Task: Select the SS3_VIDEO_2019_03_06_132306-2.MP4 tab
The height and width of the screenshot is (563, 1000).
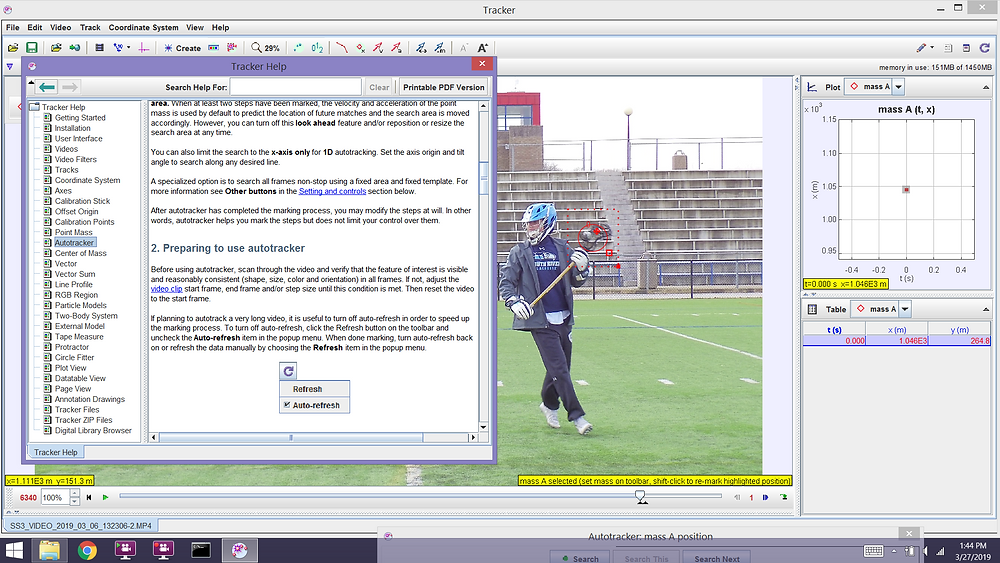Action: point(80,526)
